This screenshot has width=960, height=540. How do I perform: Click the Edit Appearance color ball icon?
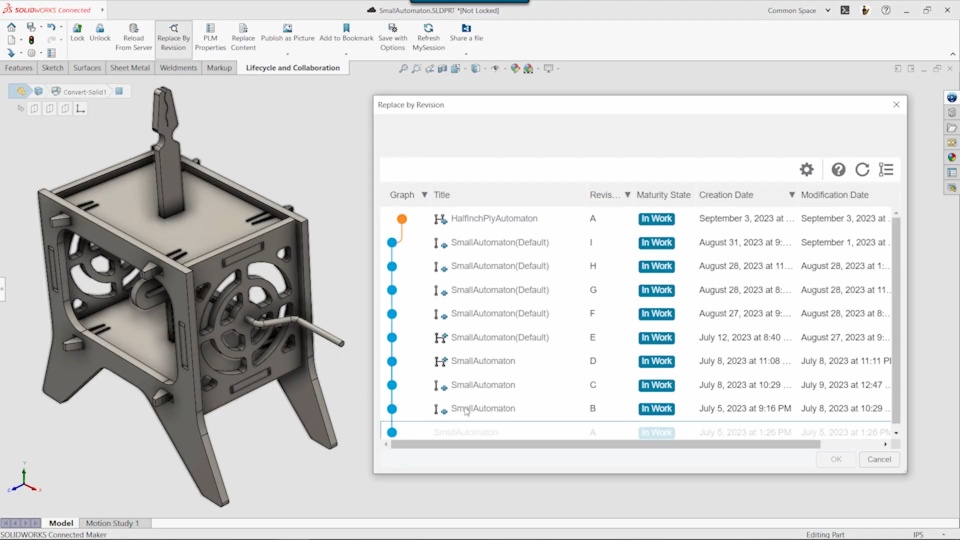tap(515, 69)
